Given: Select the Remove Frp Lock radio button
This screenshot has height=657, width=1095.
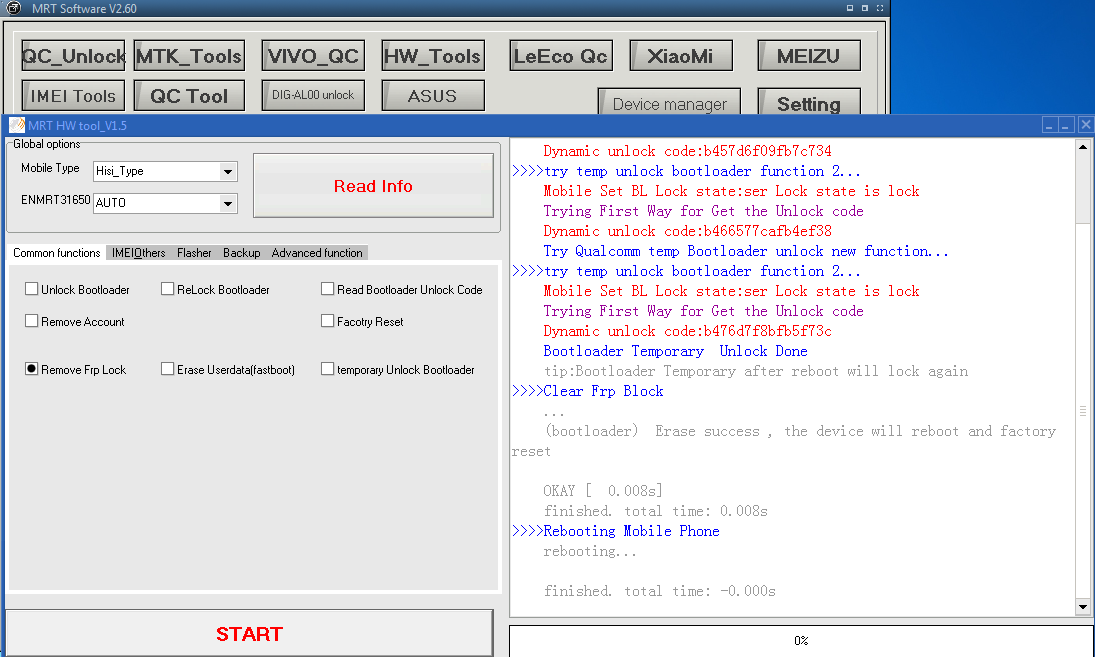Looking at the screenshot, I should [x=31, y=369].
